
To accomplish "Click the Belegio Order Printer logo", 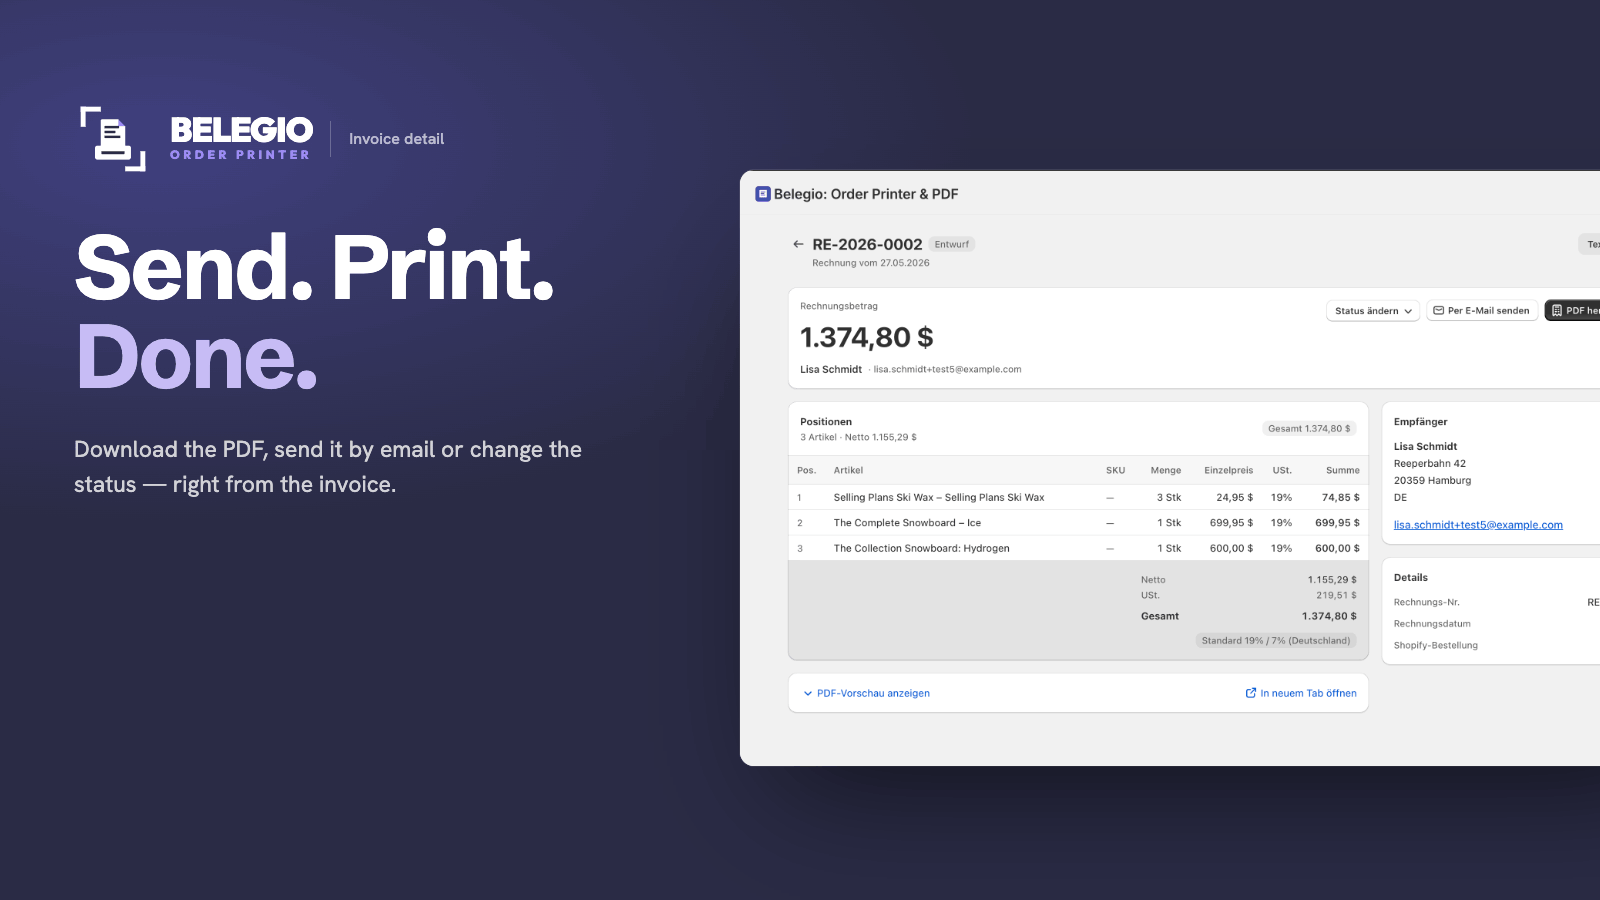I will [196, 139].
